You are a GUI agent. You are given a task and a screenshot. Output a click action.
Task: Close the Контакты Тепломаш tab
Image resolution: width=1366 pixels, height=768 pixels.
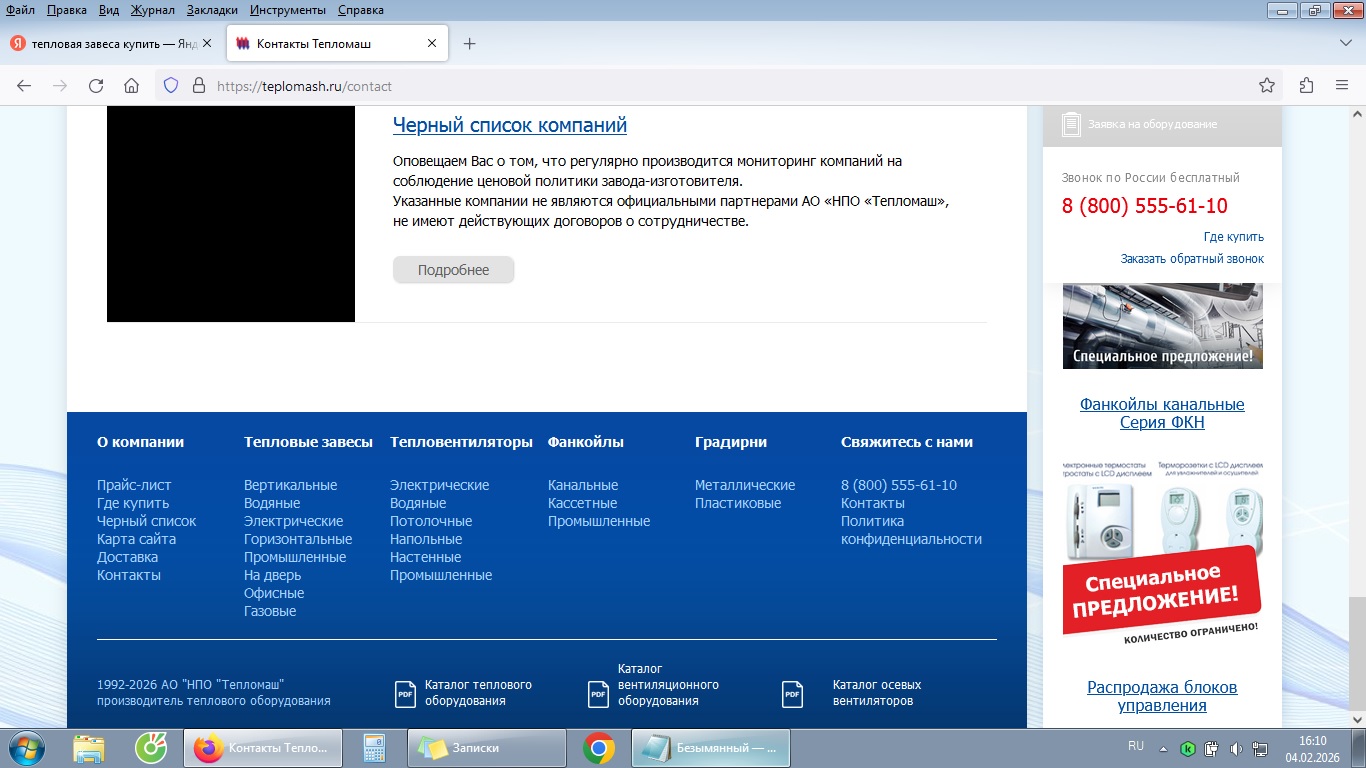coord(432,44)
